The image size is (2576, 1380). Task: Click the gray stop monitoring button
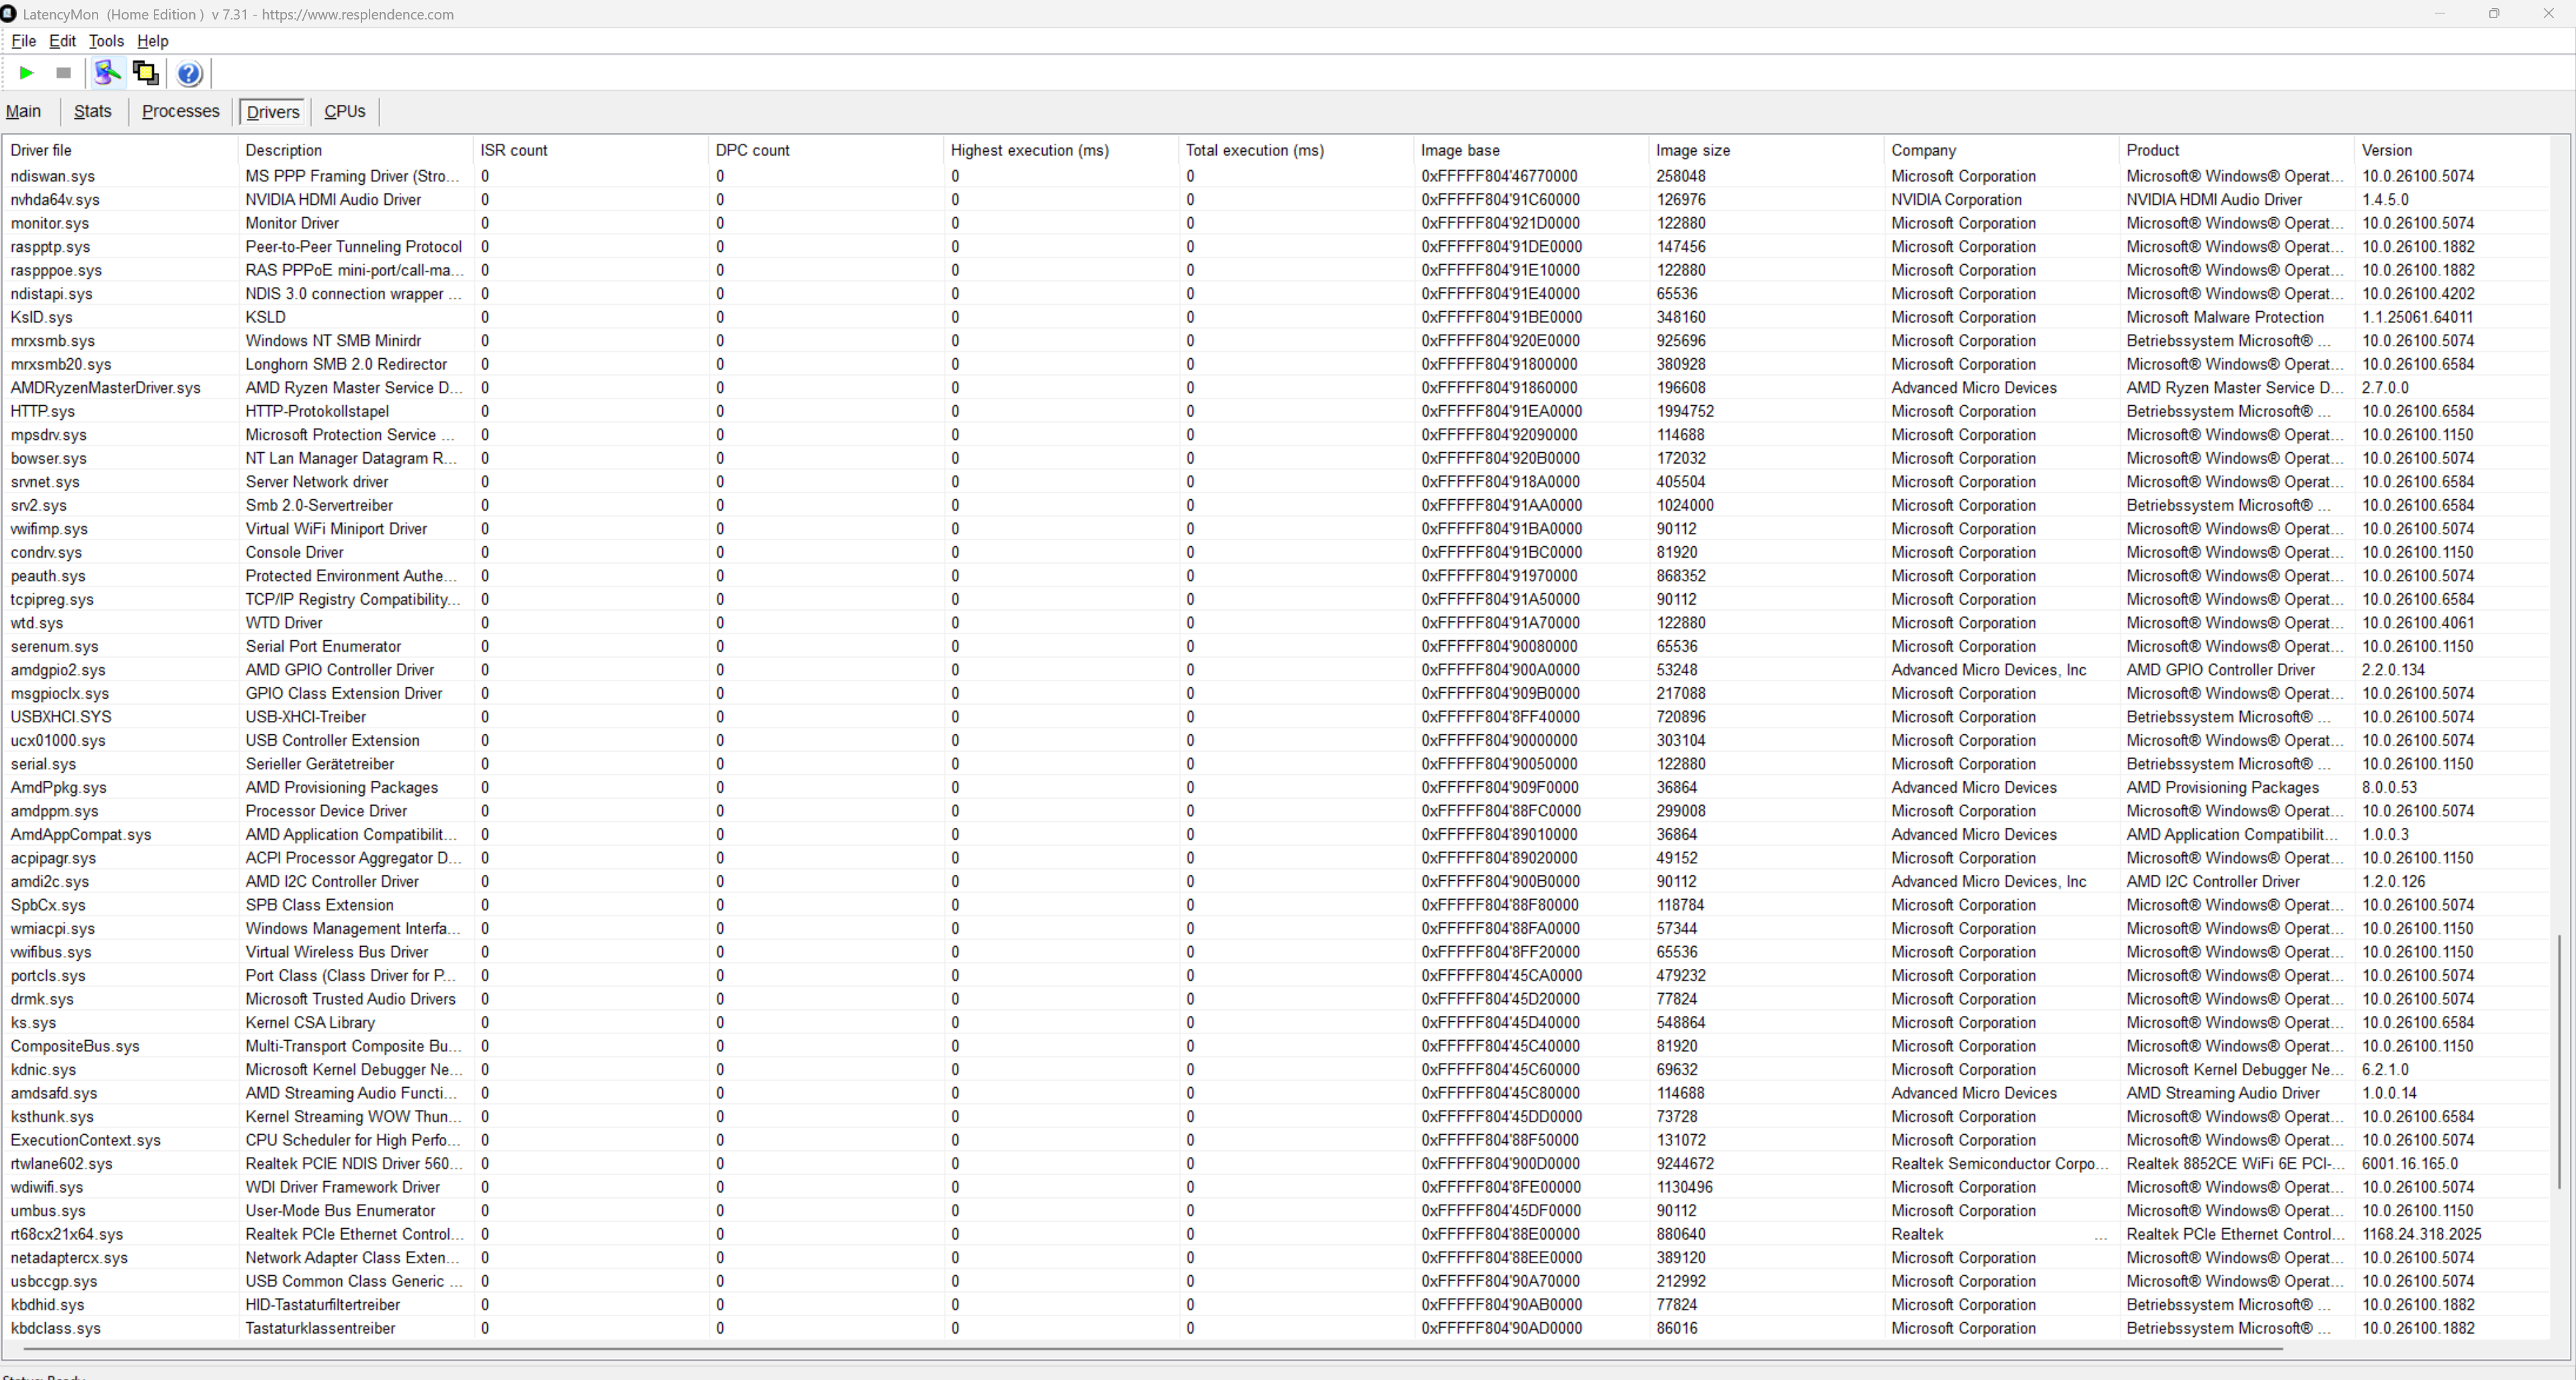(63, 73)
